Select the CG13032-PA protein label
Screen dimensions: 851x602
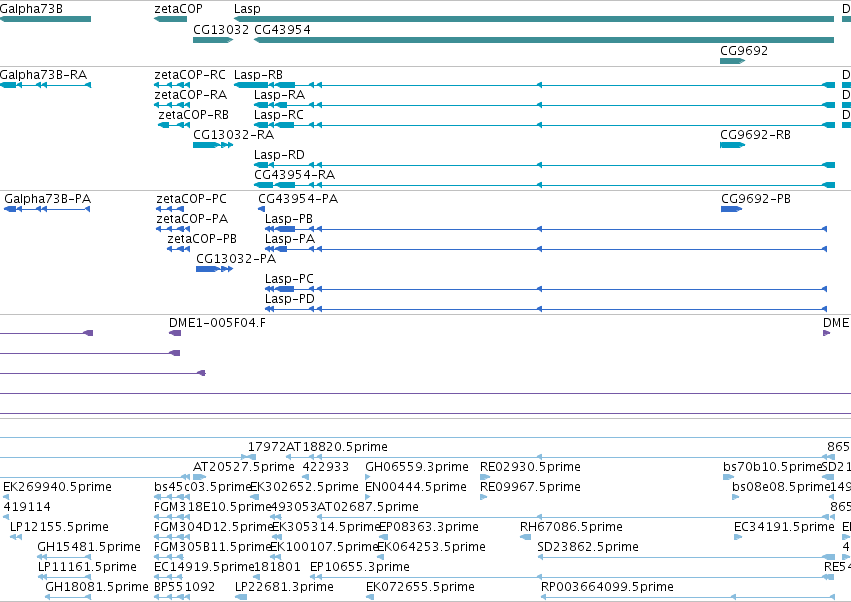coord(236,259)
